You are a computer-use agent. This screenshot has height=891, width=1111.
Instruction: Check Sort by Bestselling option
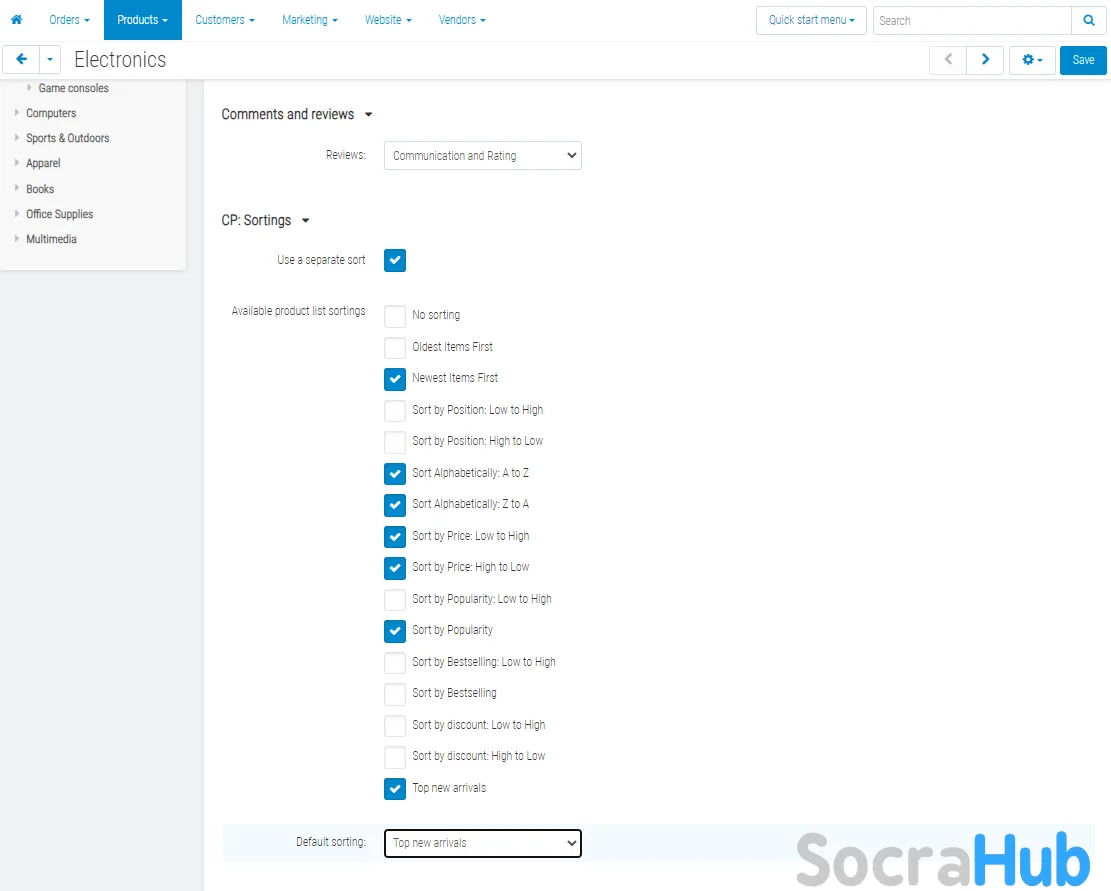point(395,694)
